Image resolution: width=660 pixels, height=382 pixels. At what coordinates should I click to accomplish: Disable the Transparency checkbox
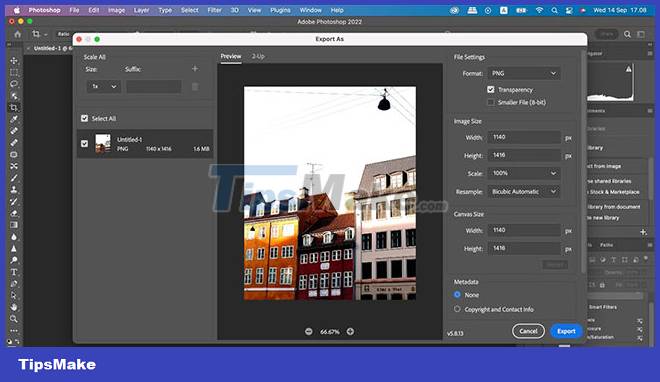click(x=491, y=90)
